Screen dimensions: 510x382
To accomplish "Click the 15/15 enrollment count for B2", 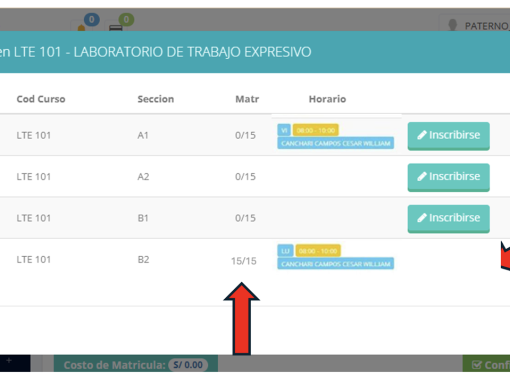I will [x=244, y=261].
